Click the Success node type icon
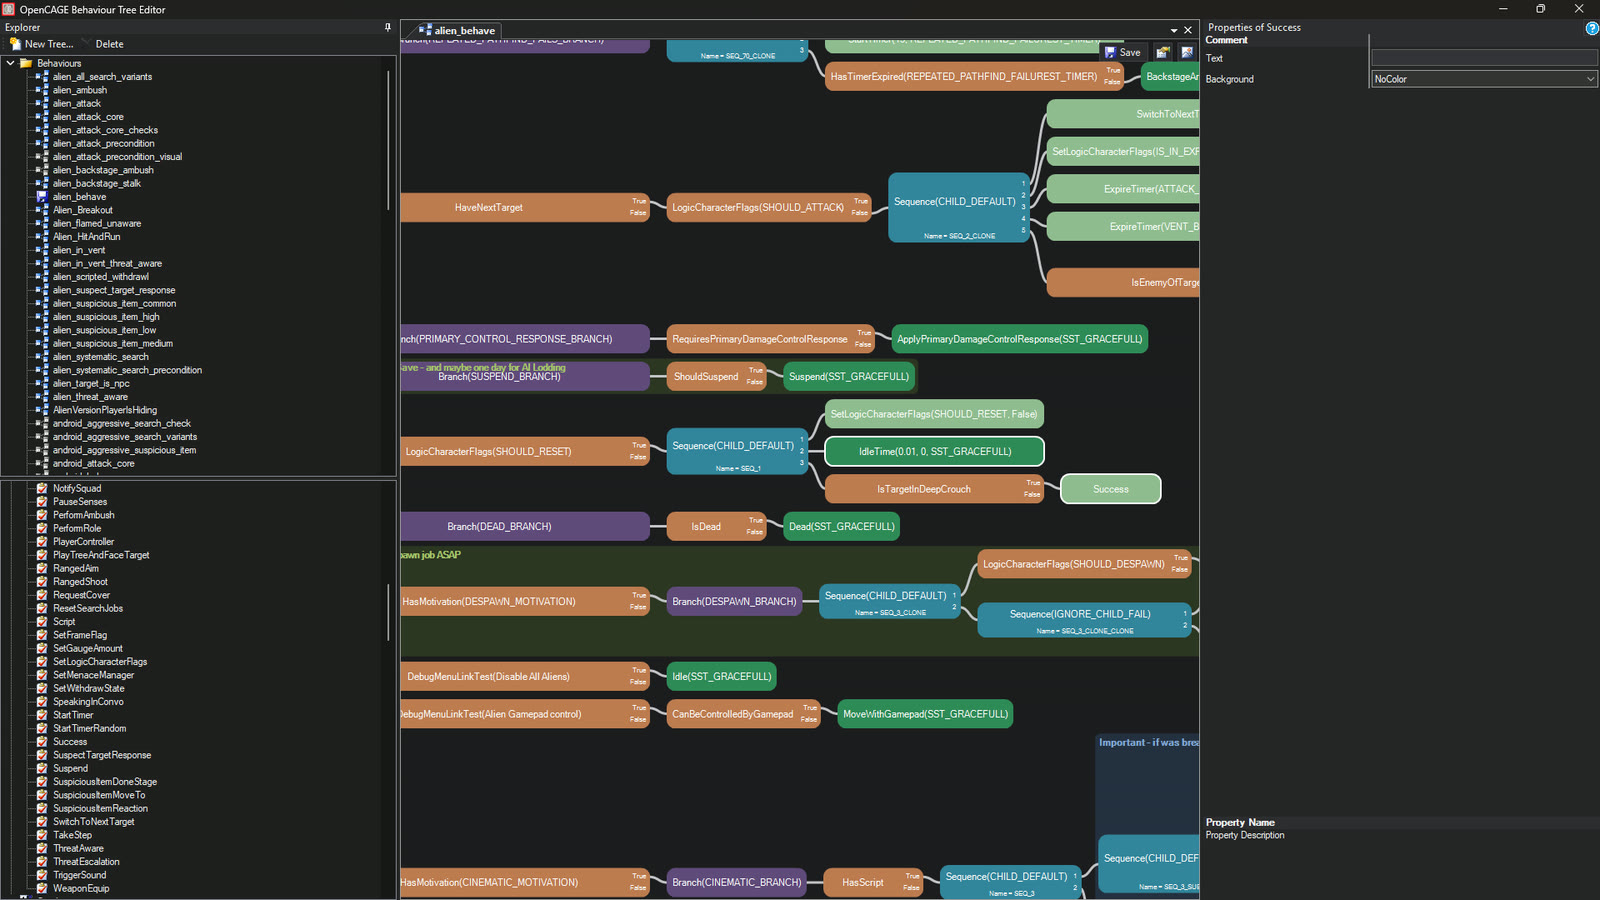1600x900 pixels. (x=42, y=742)
